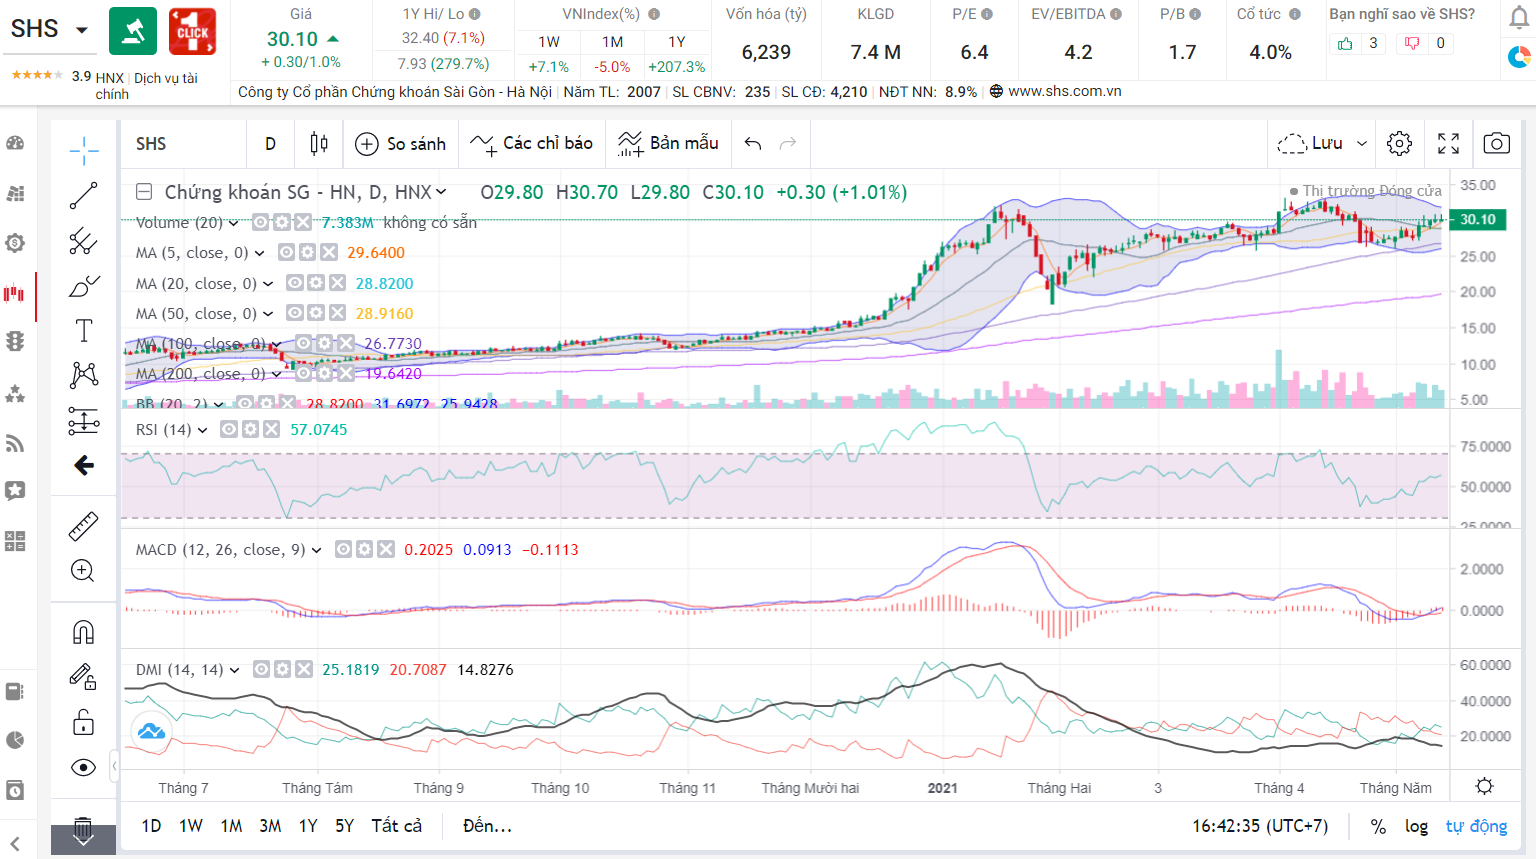Image resolution: width=1536 pixels, height=859 pixels.
Task: Toggle log scale on price axis
Action: pyautogui.click(x=1416, y=826)
